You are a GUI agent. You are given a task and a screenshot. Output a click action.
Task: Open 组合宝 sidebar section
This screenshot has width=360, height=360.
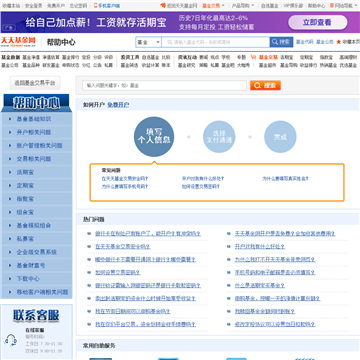(x=36, y=212)
